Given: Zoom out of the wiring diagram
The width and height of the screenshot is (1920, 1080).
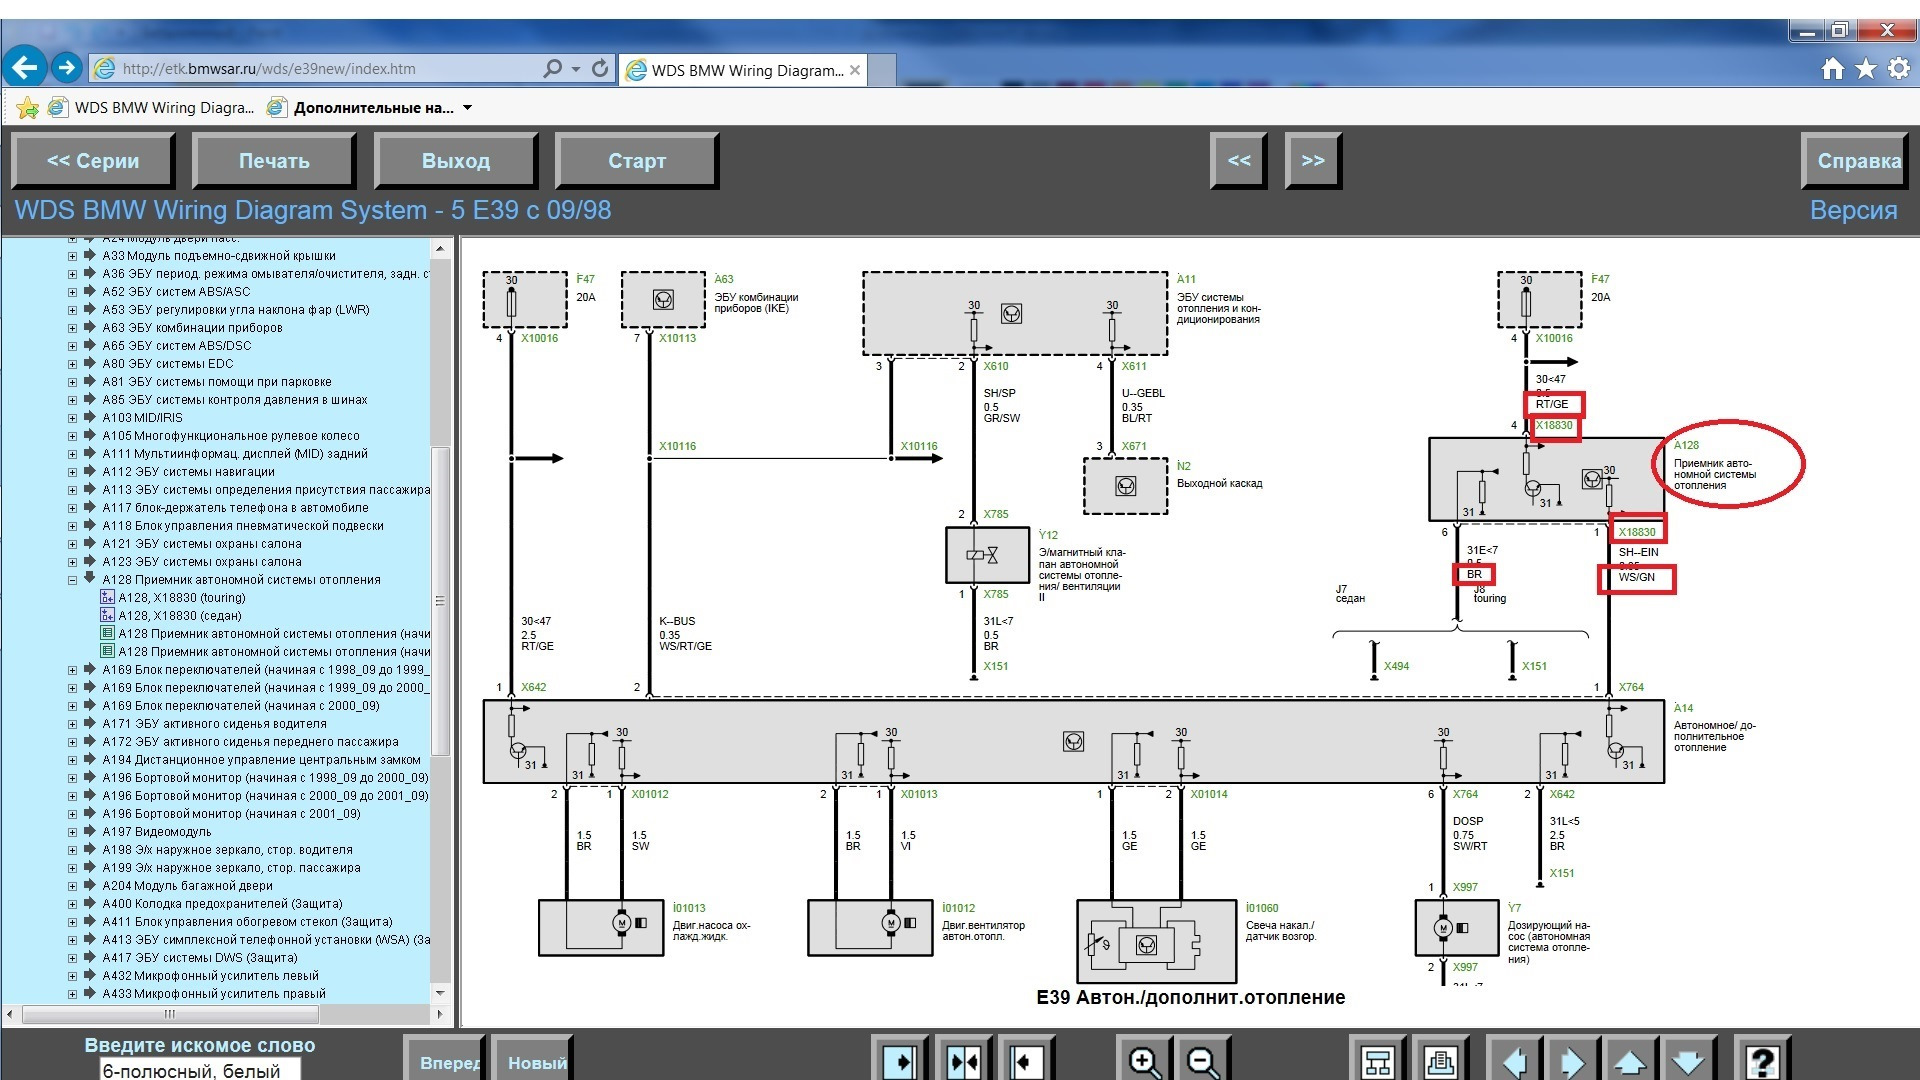Looking at the screenshot, I should pos(1203,1061).
